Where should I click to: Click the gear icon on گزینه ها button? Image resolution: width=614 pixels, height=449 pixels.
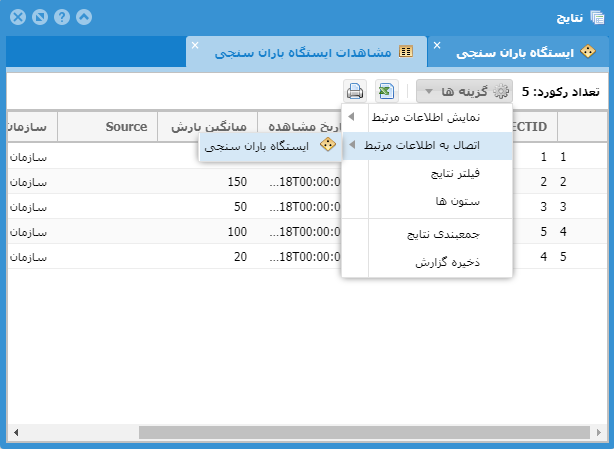coord(501,91)
